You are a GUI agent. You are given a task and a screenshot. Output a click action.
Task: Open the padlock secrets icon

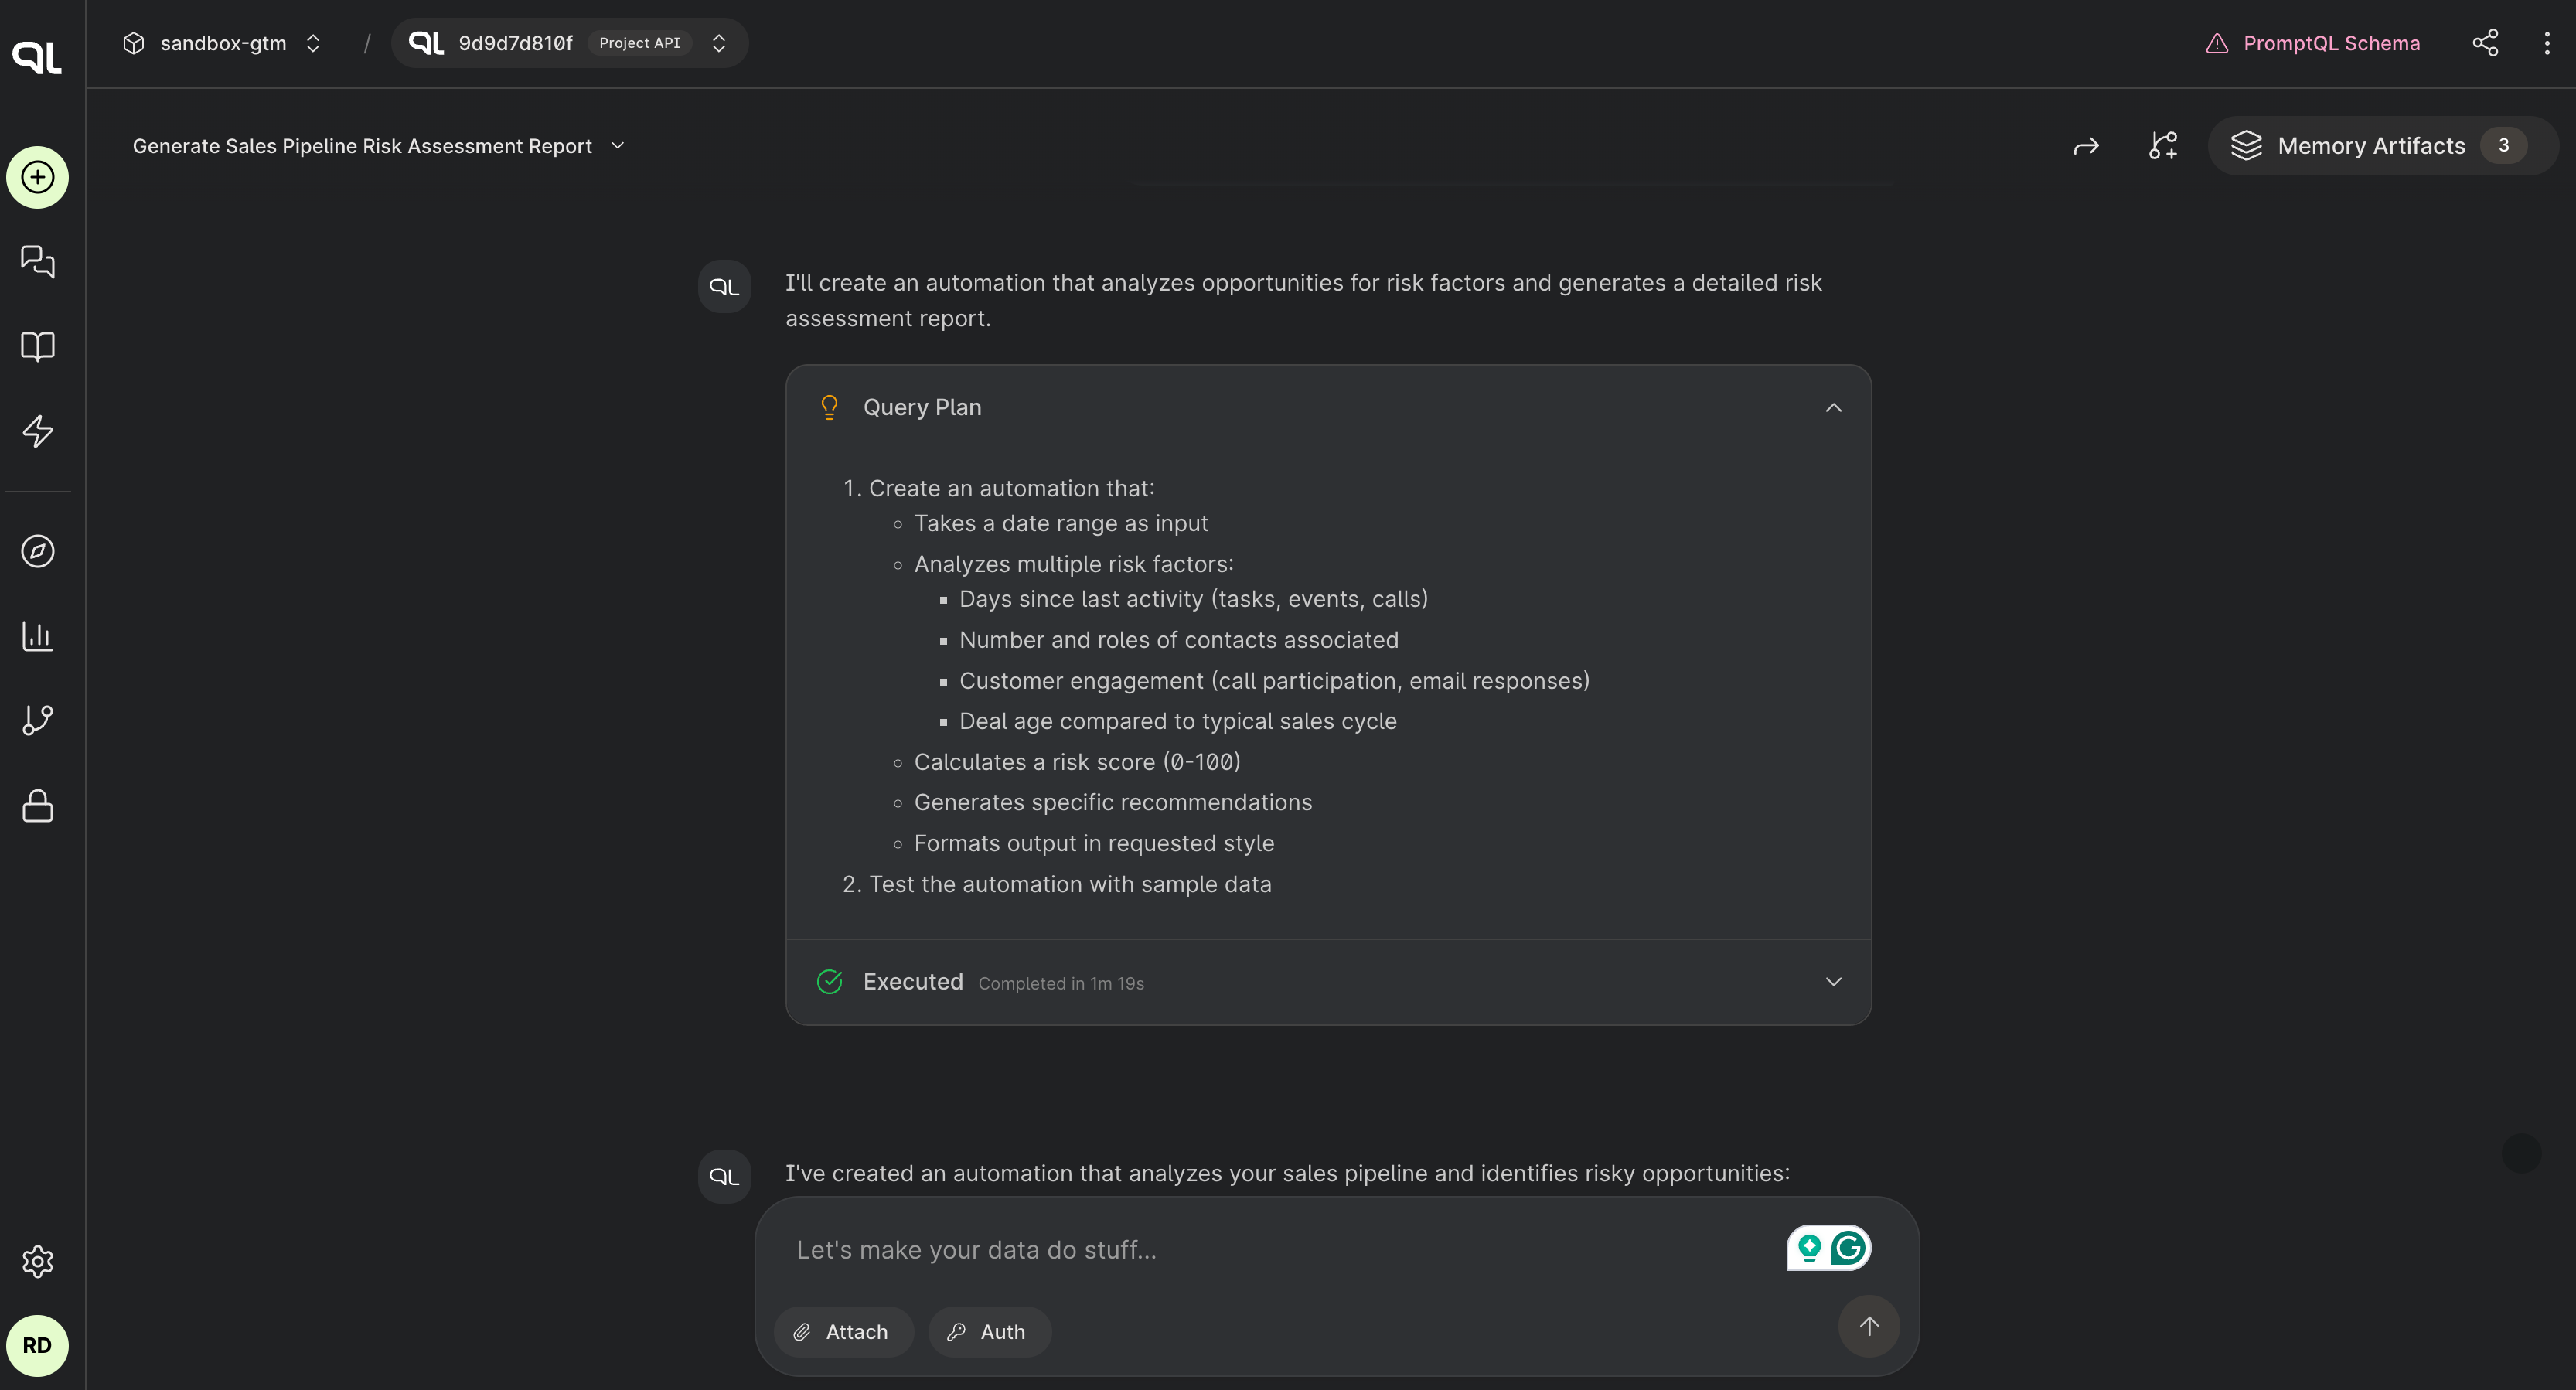[x=37, y=805]
